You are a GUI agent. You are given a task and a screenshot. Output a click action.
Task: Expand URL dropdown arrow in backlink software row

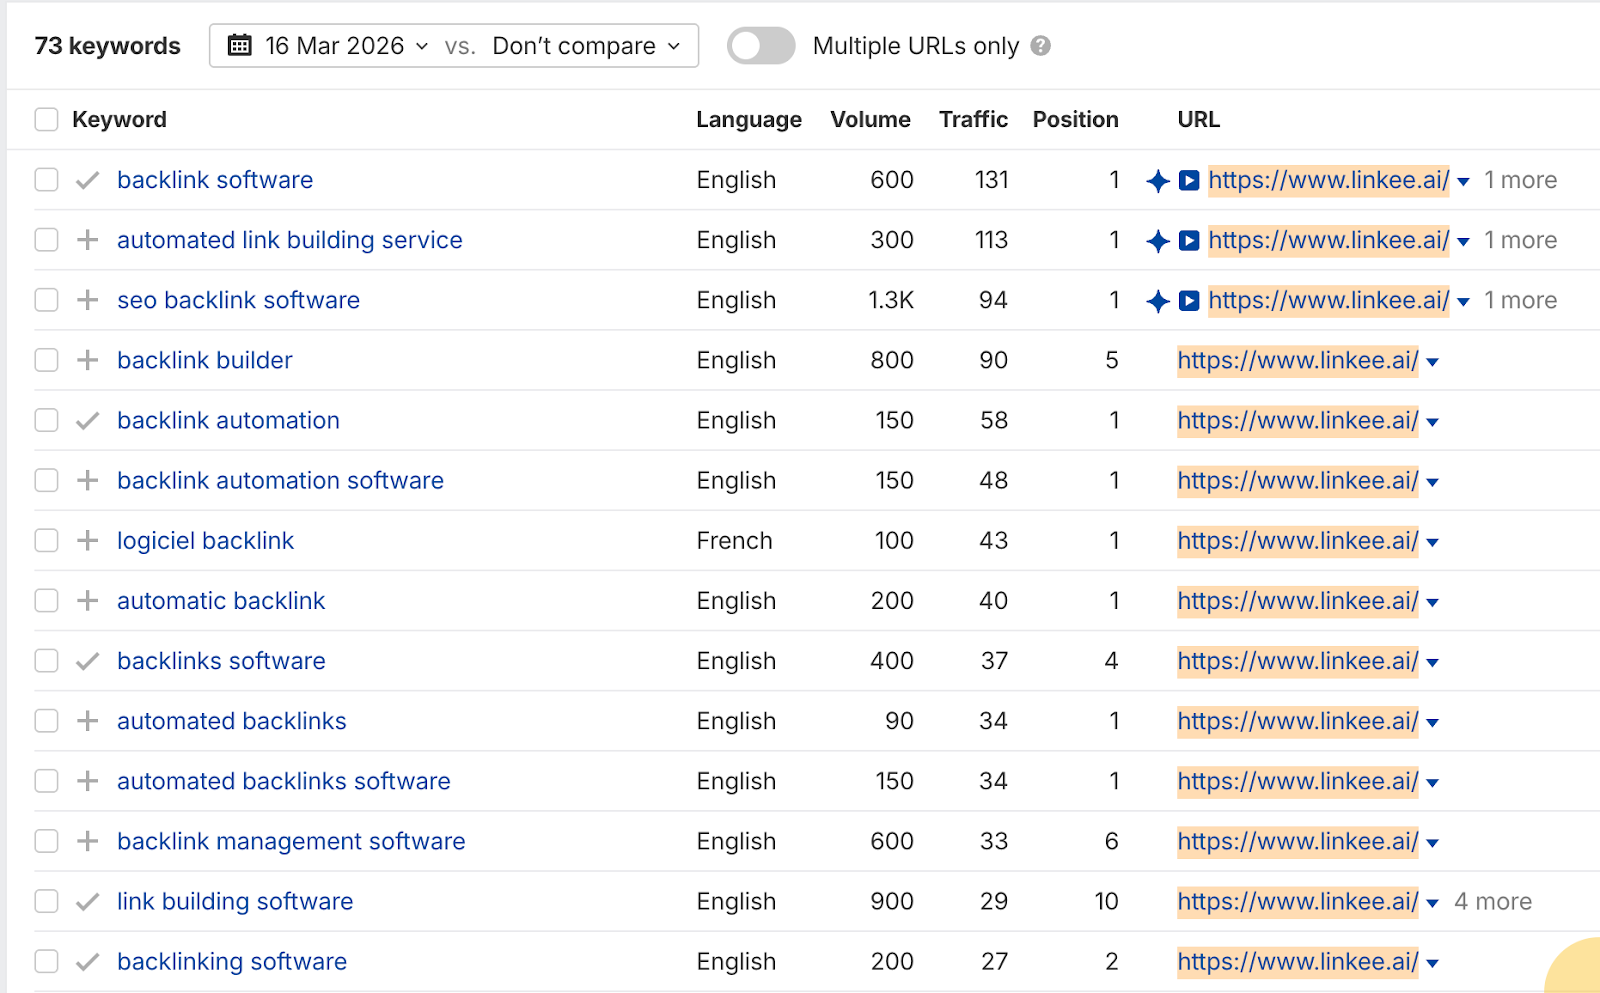[x=1464, y=182]
